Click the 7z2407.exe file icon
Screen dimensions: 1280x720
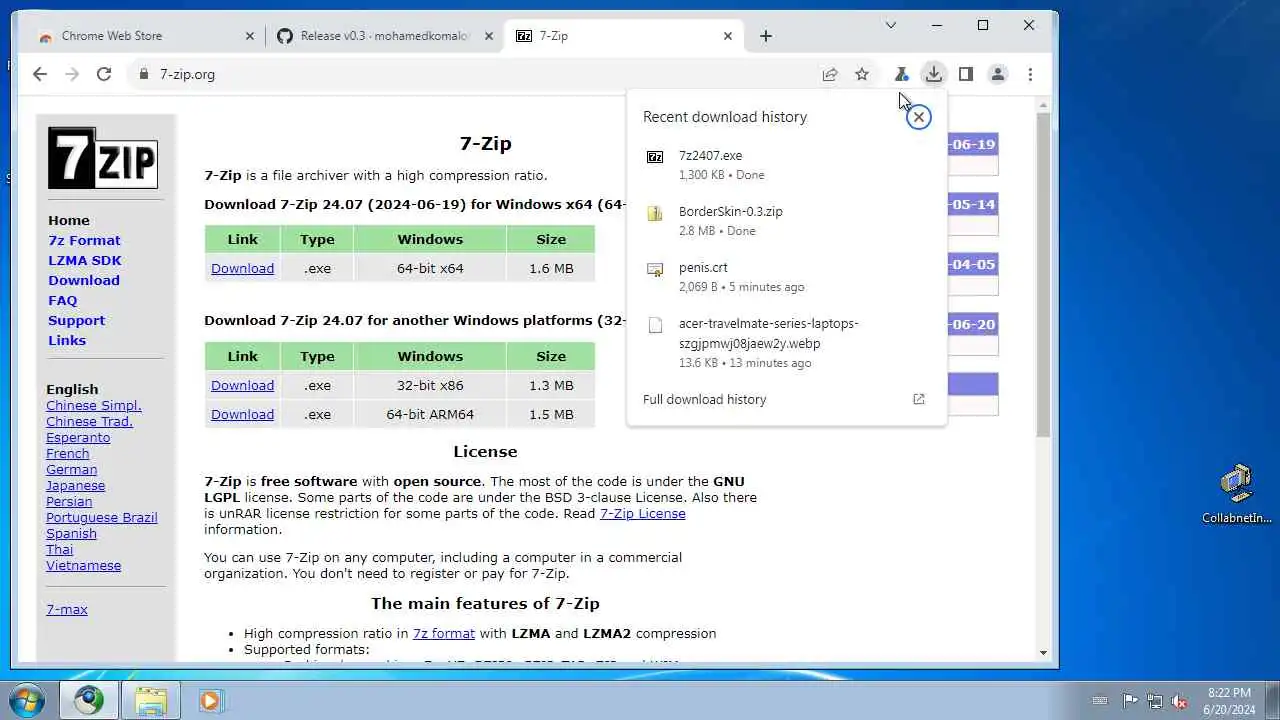coord(655,157)
